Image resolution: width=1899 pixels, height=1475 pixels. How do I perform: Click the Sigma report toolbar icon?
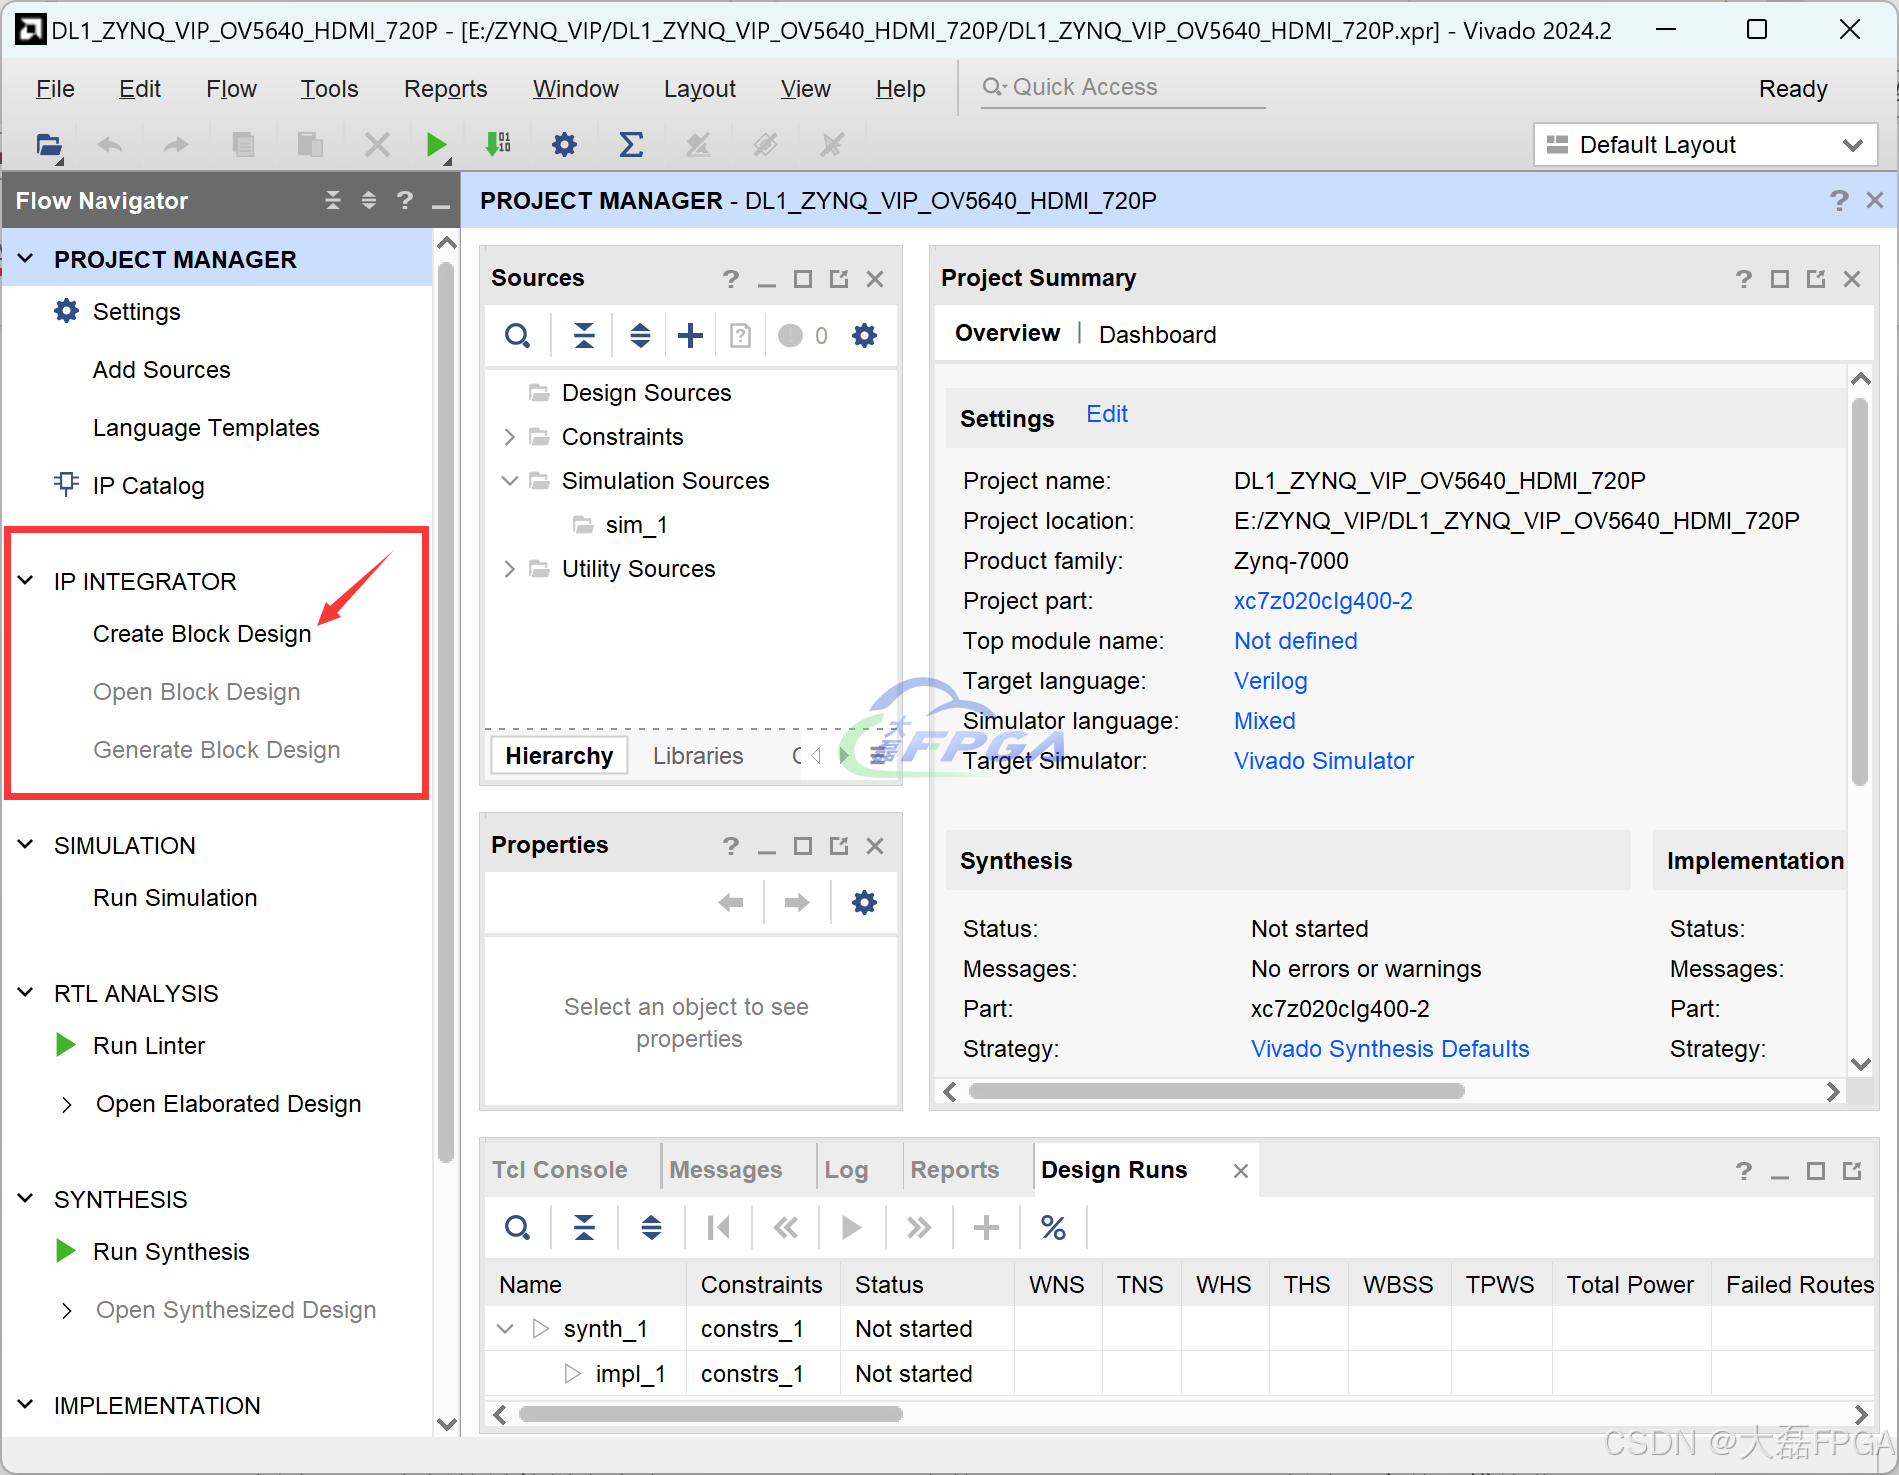click(631, 145)
